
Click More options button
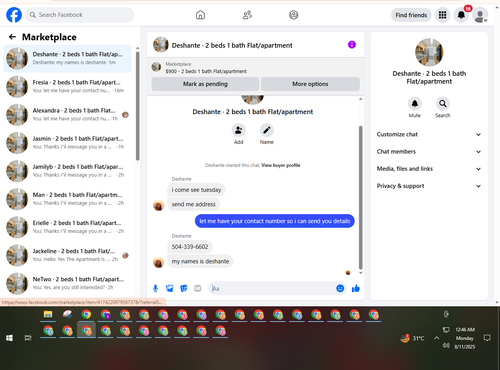[x=310, y=84]
